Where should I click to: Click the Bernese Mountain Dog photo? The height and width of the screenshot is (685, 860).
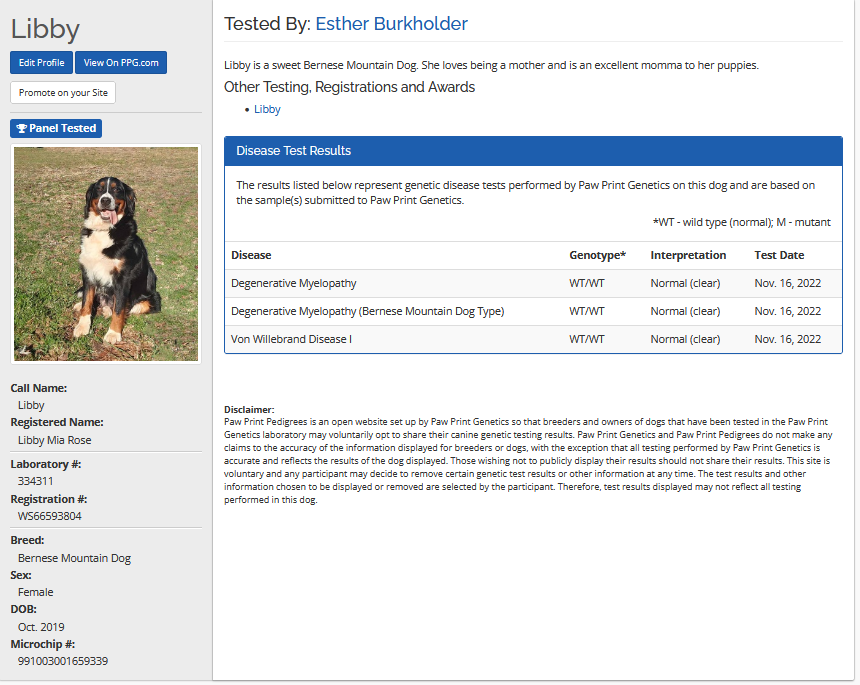coord(105,254)
